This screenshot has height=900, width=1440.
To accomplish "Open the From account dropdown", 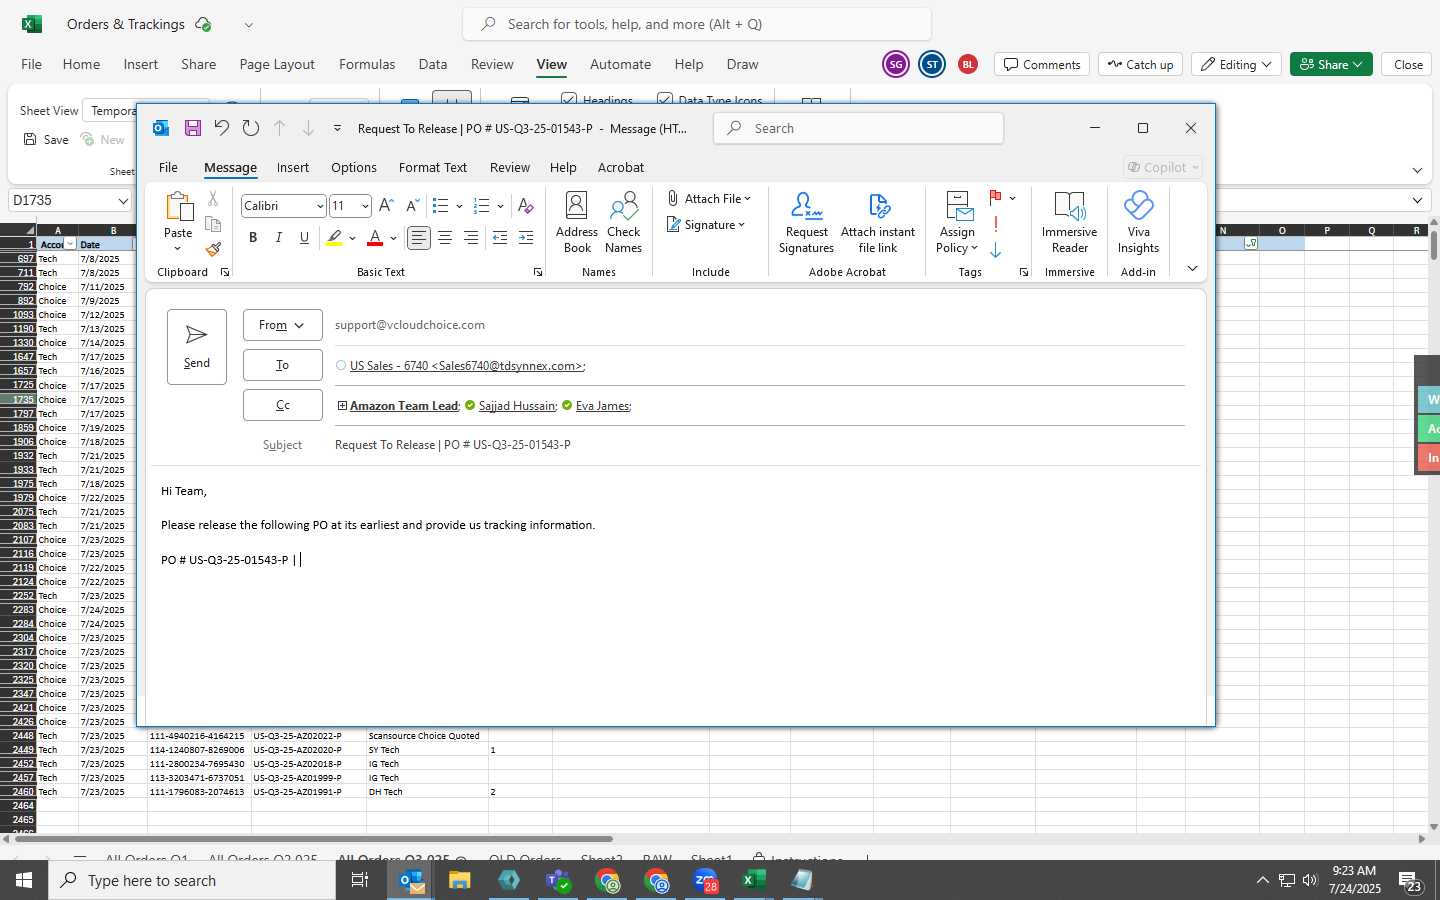I will pos(282,325).
